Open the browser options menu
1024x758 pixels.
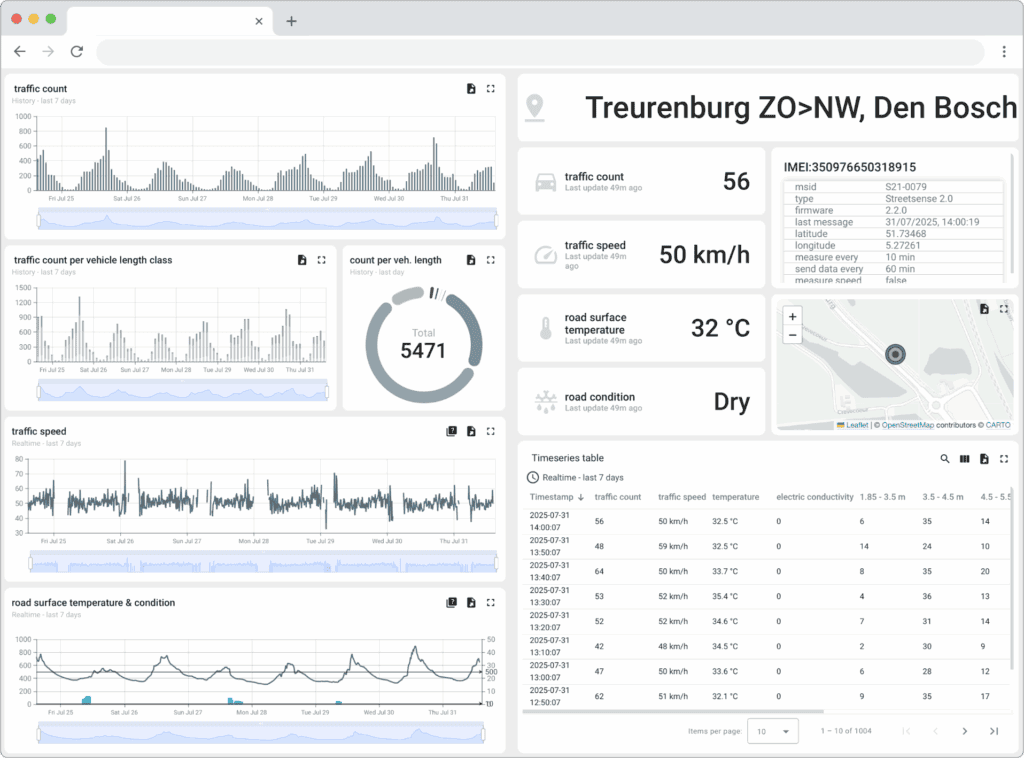tap(1004, 50)
